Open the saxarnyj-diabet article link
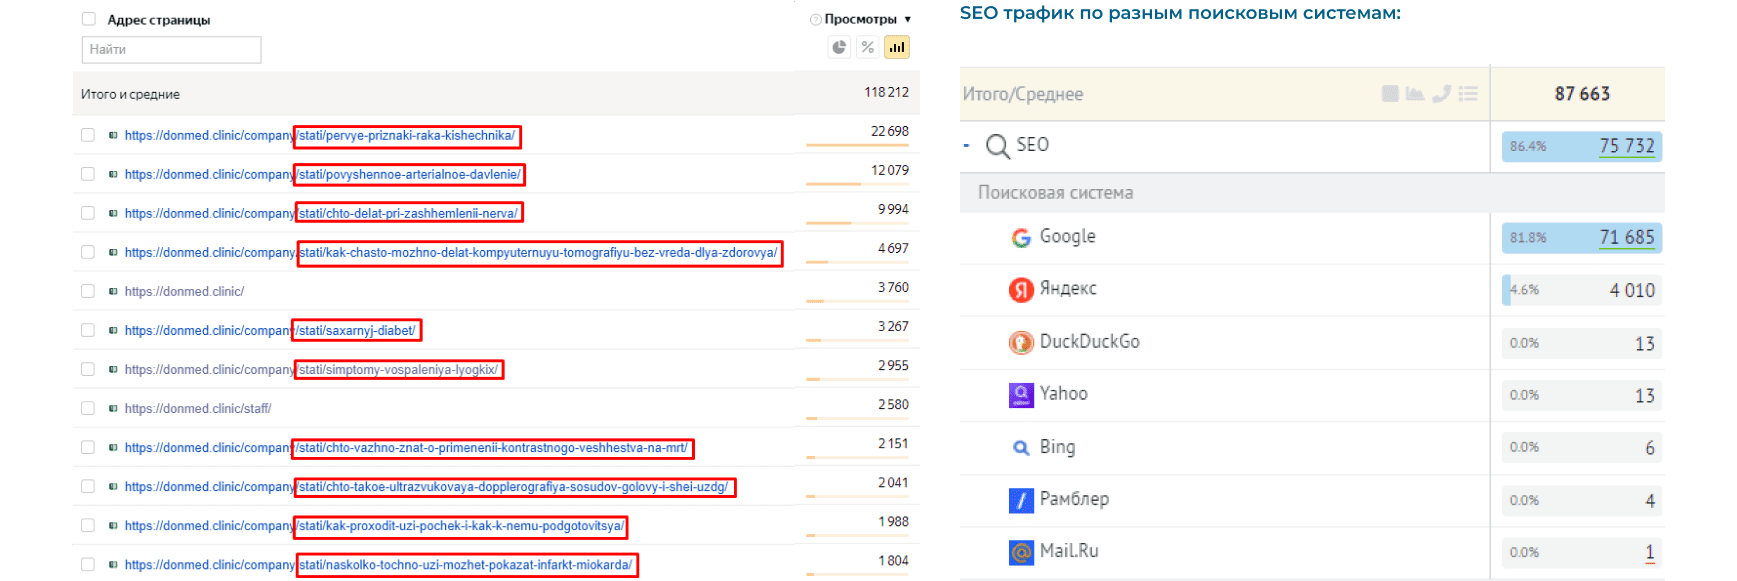1737x581 pixels. click(x=356, y=330)
